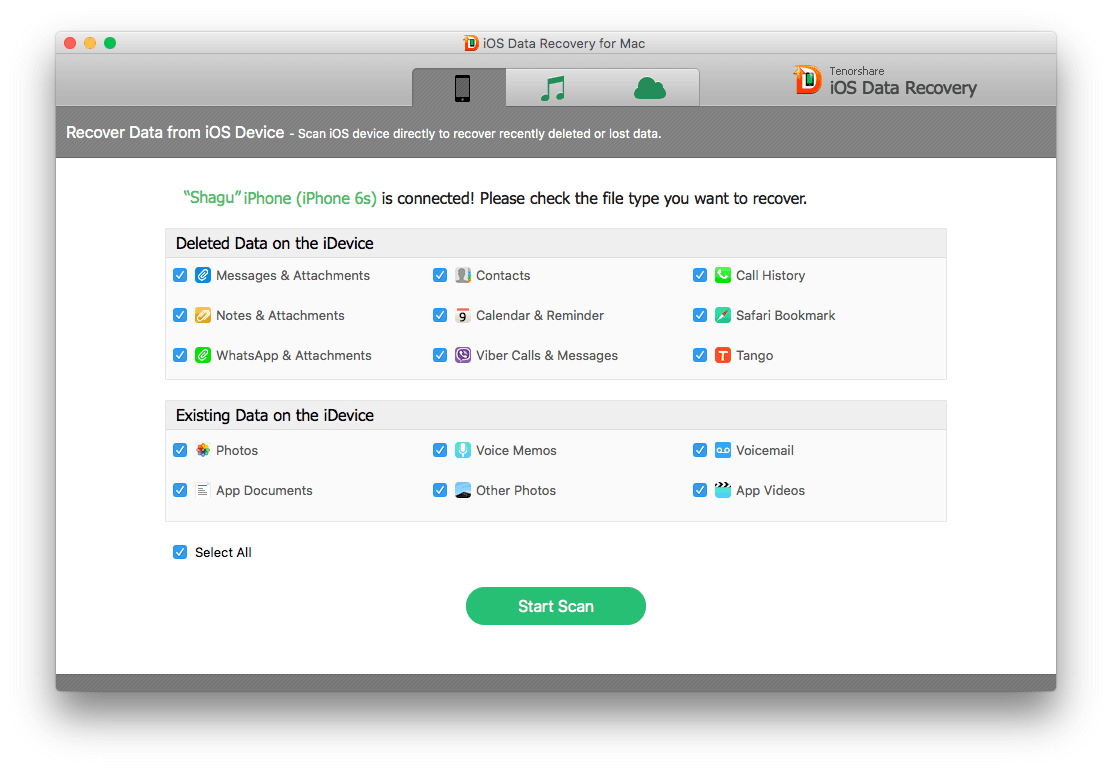Click the Tenorshare iOS Data Recovery brand text
This screenshot has height=771, width=1112.
tap(903, 82)
